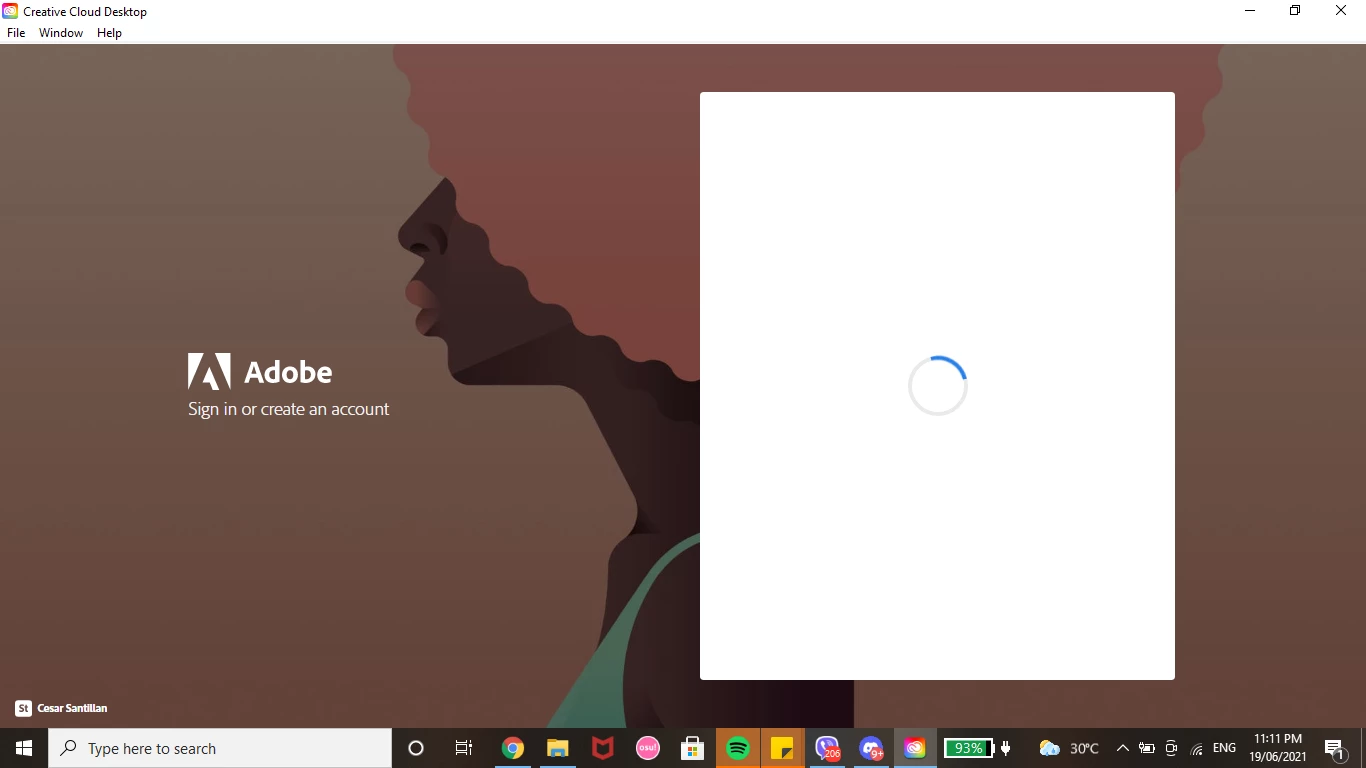Open the Wi-Fi network flyout
The image size is (1366, 768).
[1197, 748]
